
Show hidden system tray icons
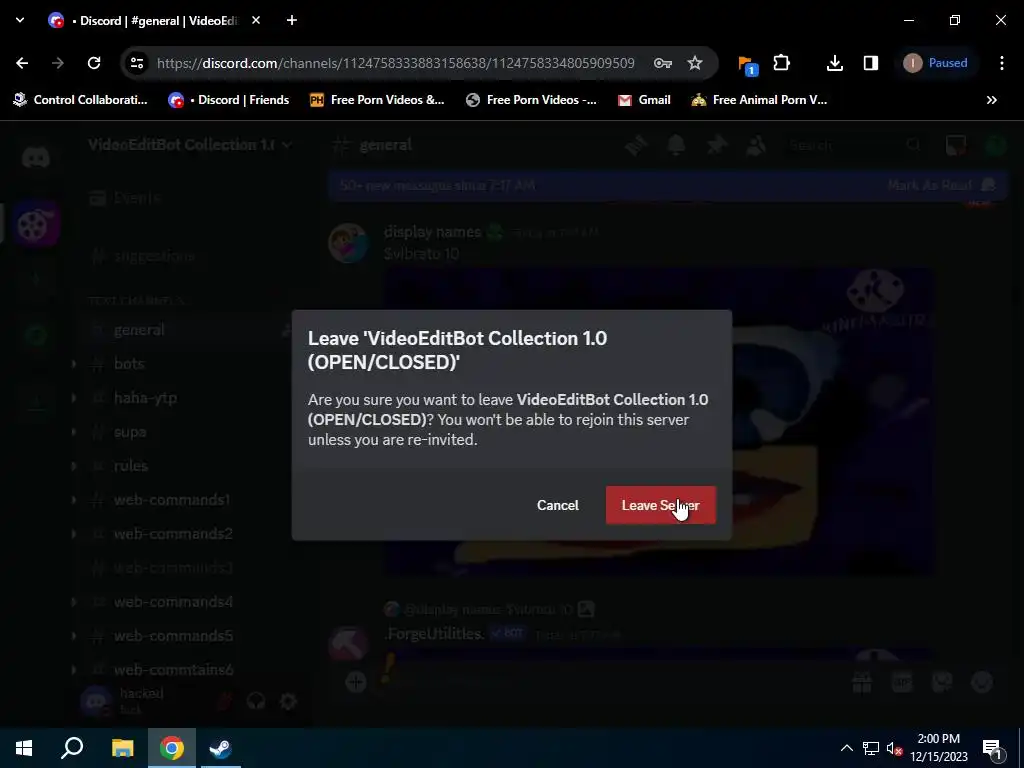[846, 748]
